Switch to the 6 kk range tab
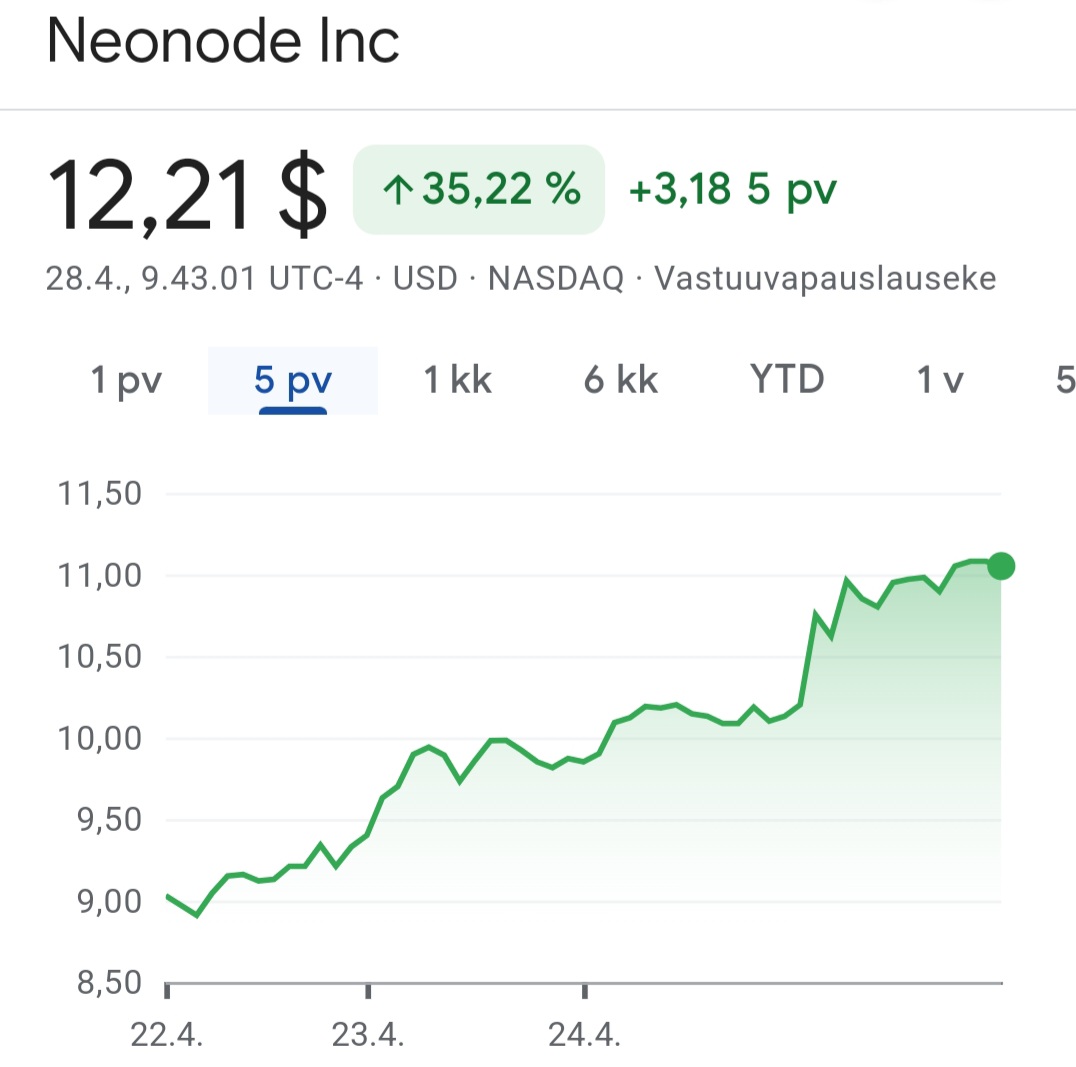The height and width of the screenshot is (1067, 1076). tap(621, 381)
